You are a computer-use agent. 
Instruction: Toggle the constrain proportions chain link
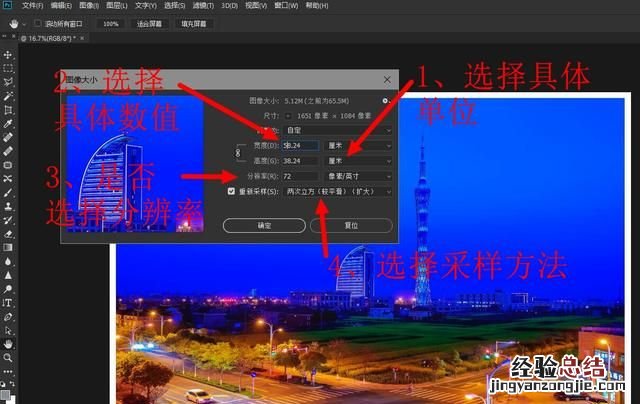[x=238, y=153]
